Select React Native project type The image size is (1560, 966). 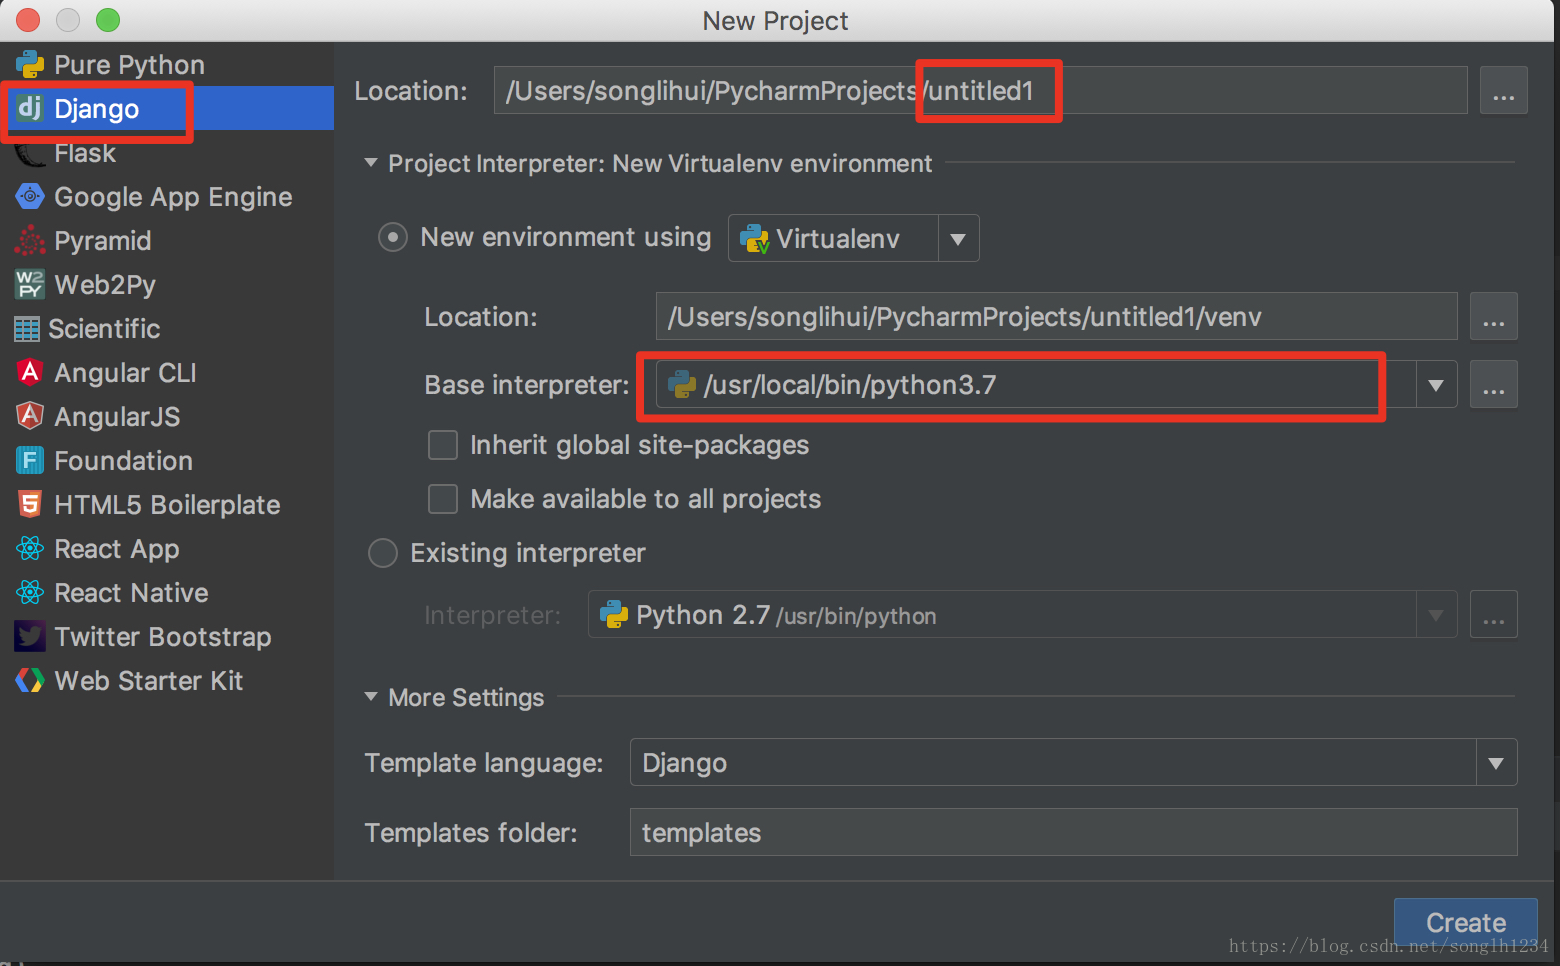point(167,593)
